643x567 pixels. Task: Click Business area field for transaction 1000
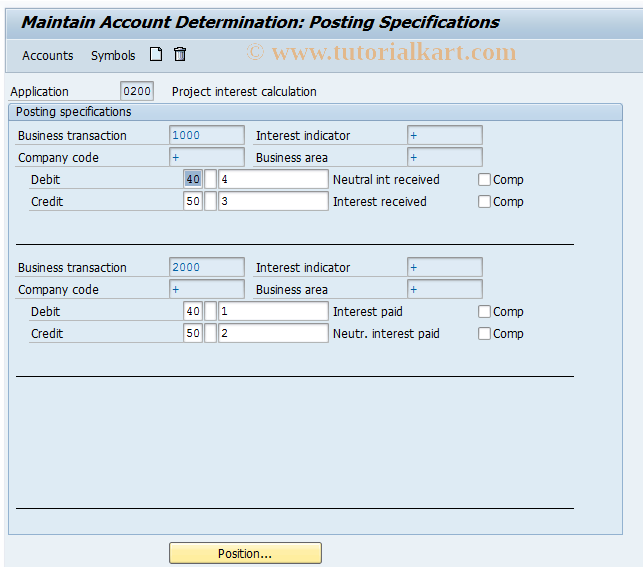445,157
